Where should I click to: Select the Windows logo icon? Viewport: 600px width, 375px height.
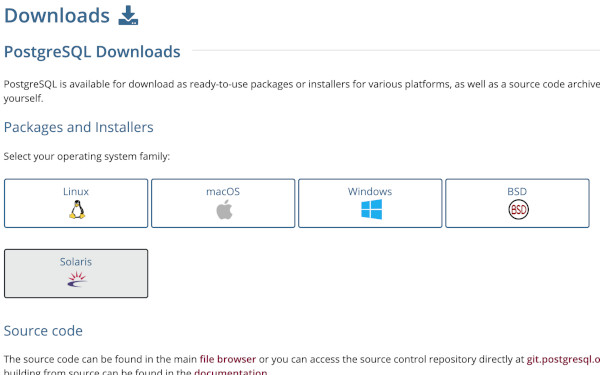(372, 209)
